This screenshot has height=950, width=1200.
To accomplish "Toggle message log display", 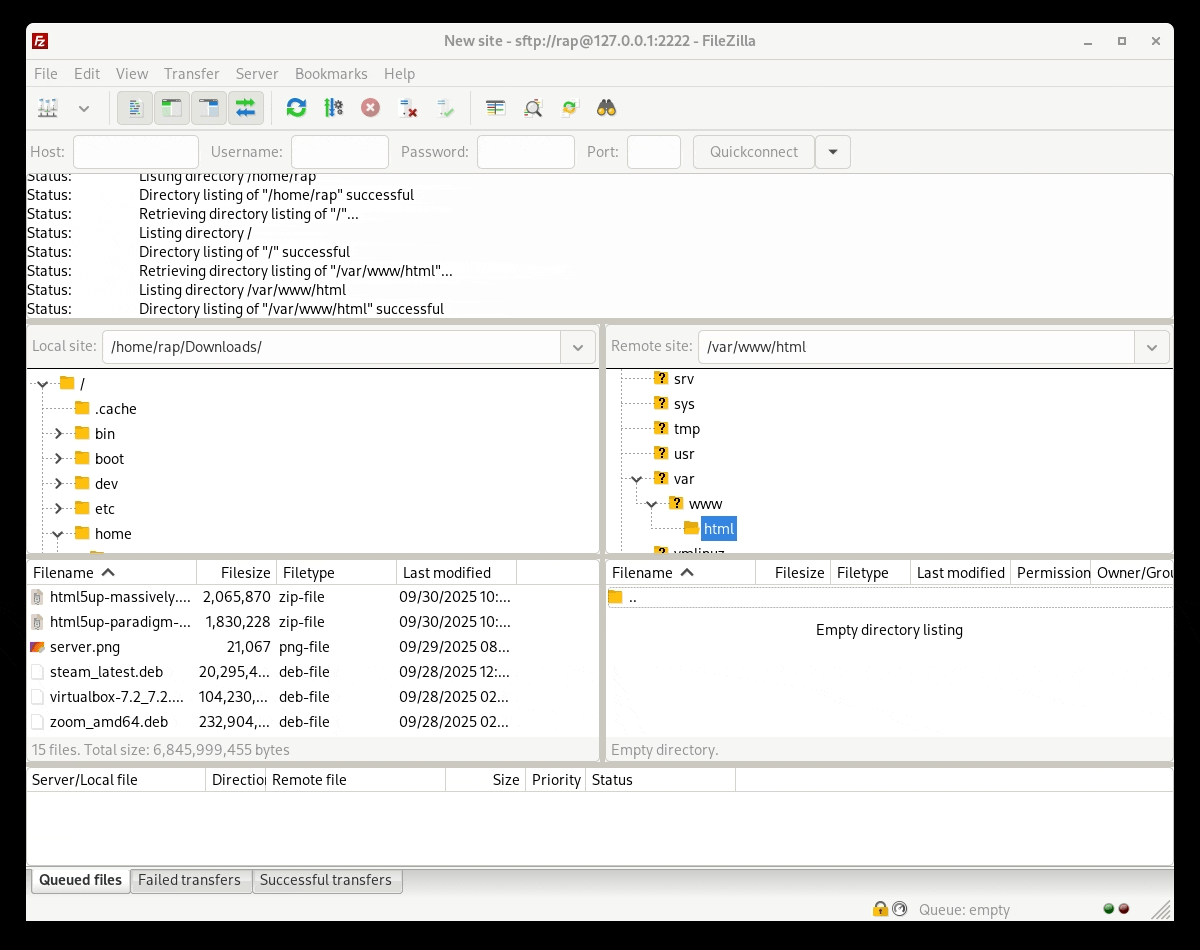I will (x=135, y=108).
